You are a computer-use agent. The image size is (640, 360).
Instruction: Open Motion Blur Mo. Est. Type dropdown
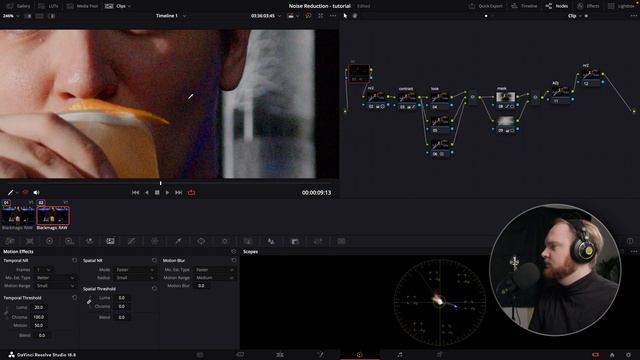(x=214, y=270)
